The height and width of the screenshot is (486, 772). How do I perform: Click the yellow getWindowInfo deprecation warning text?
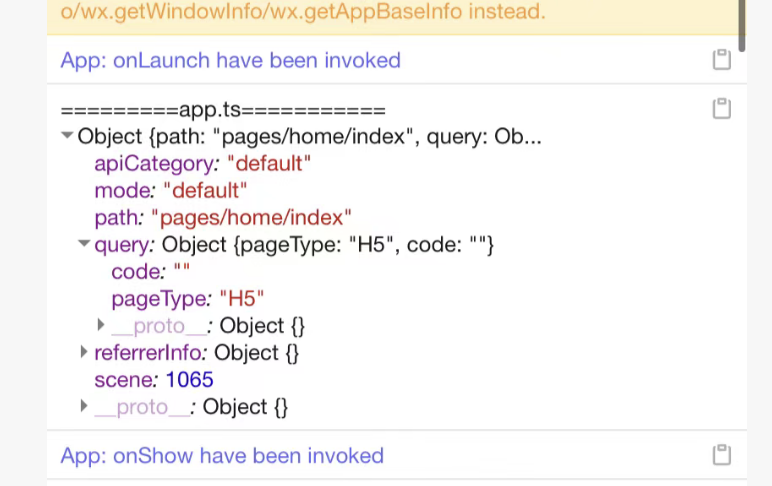click(303, 11)
